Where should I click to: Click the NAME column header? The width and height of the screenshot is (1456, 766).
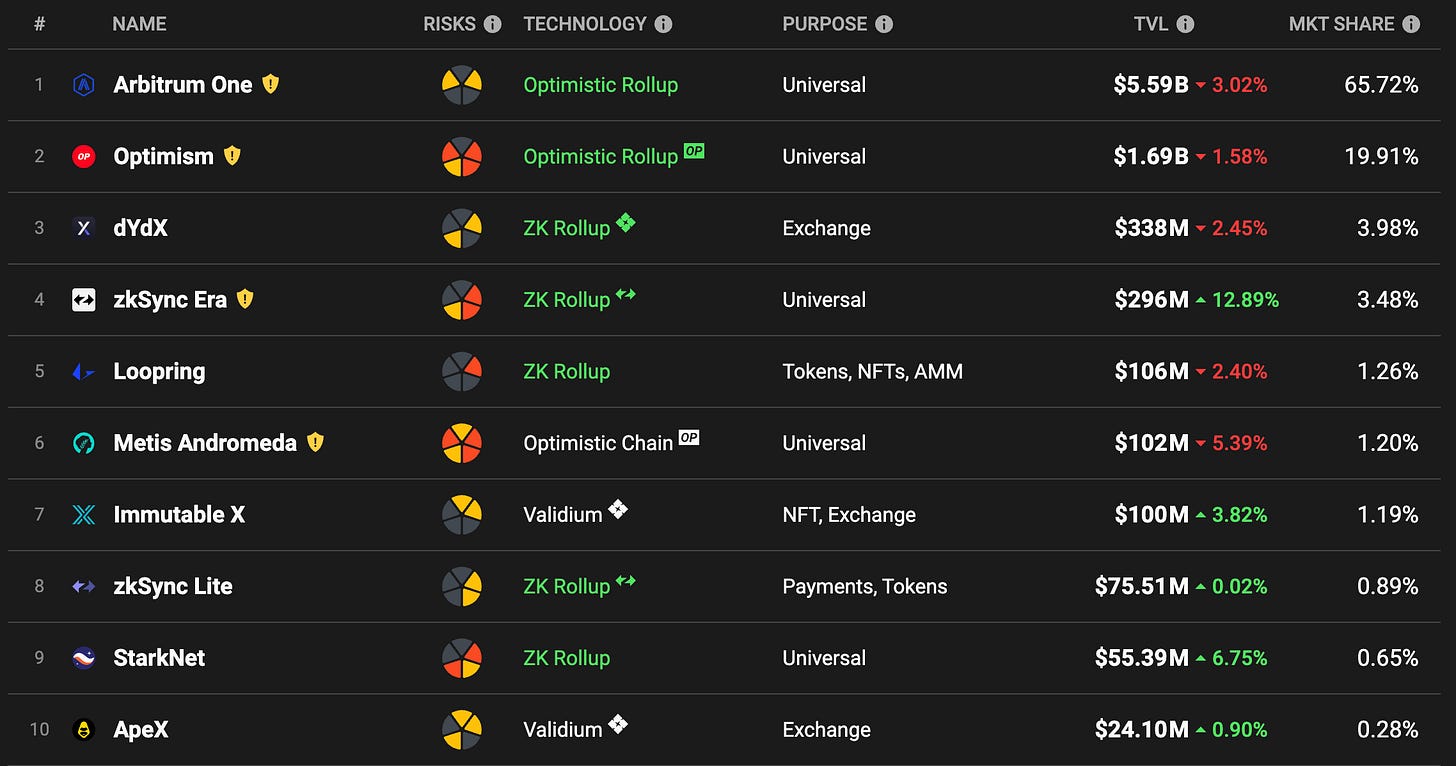139,24
